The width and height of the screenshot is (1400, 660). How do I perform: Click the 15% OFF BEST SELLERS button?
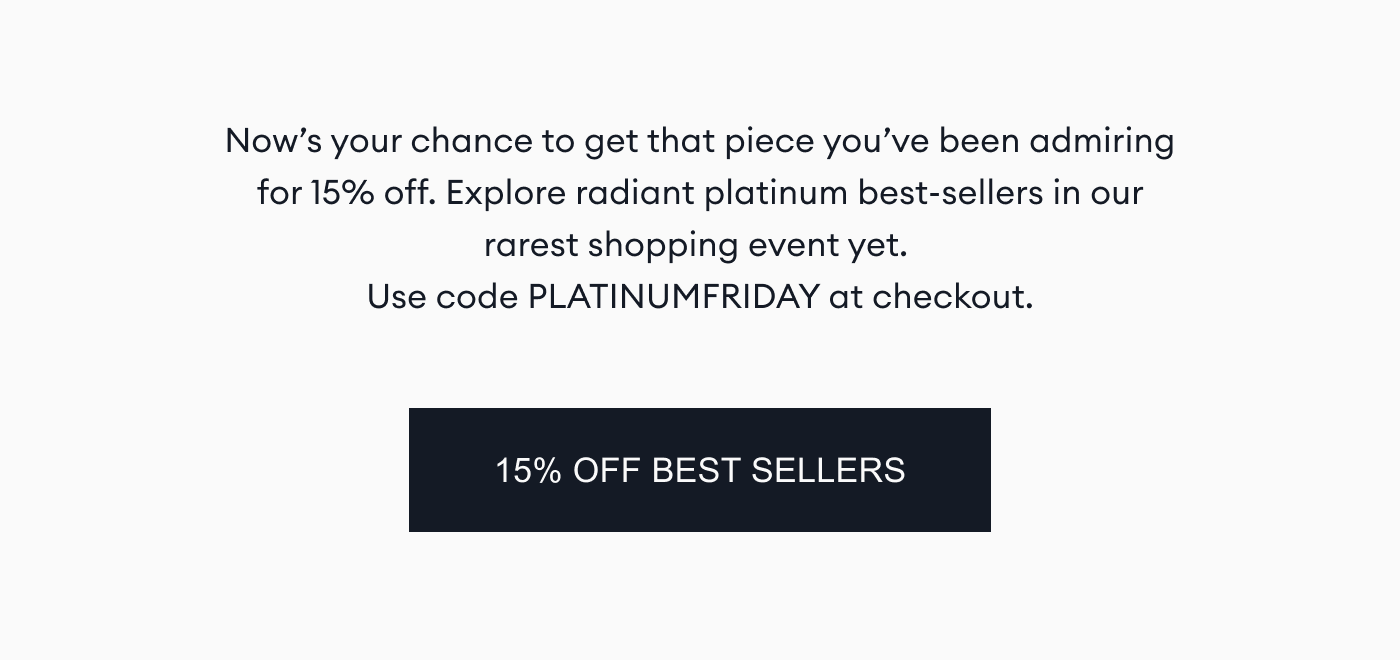click(x=700, y=470)
